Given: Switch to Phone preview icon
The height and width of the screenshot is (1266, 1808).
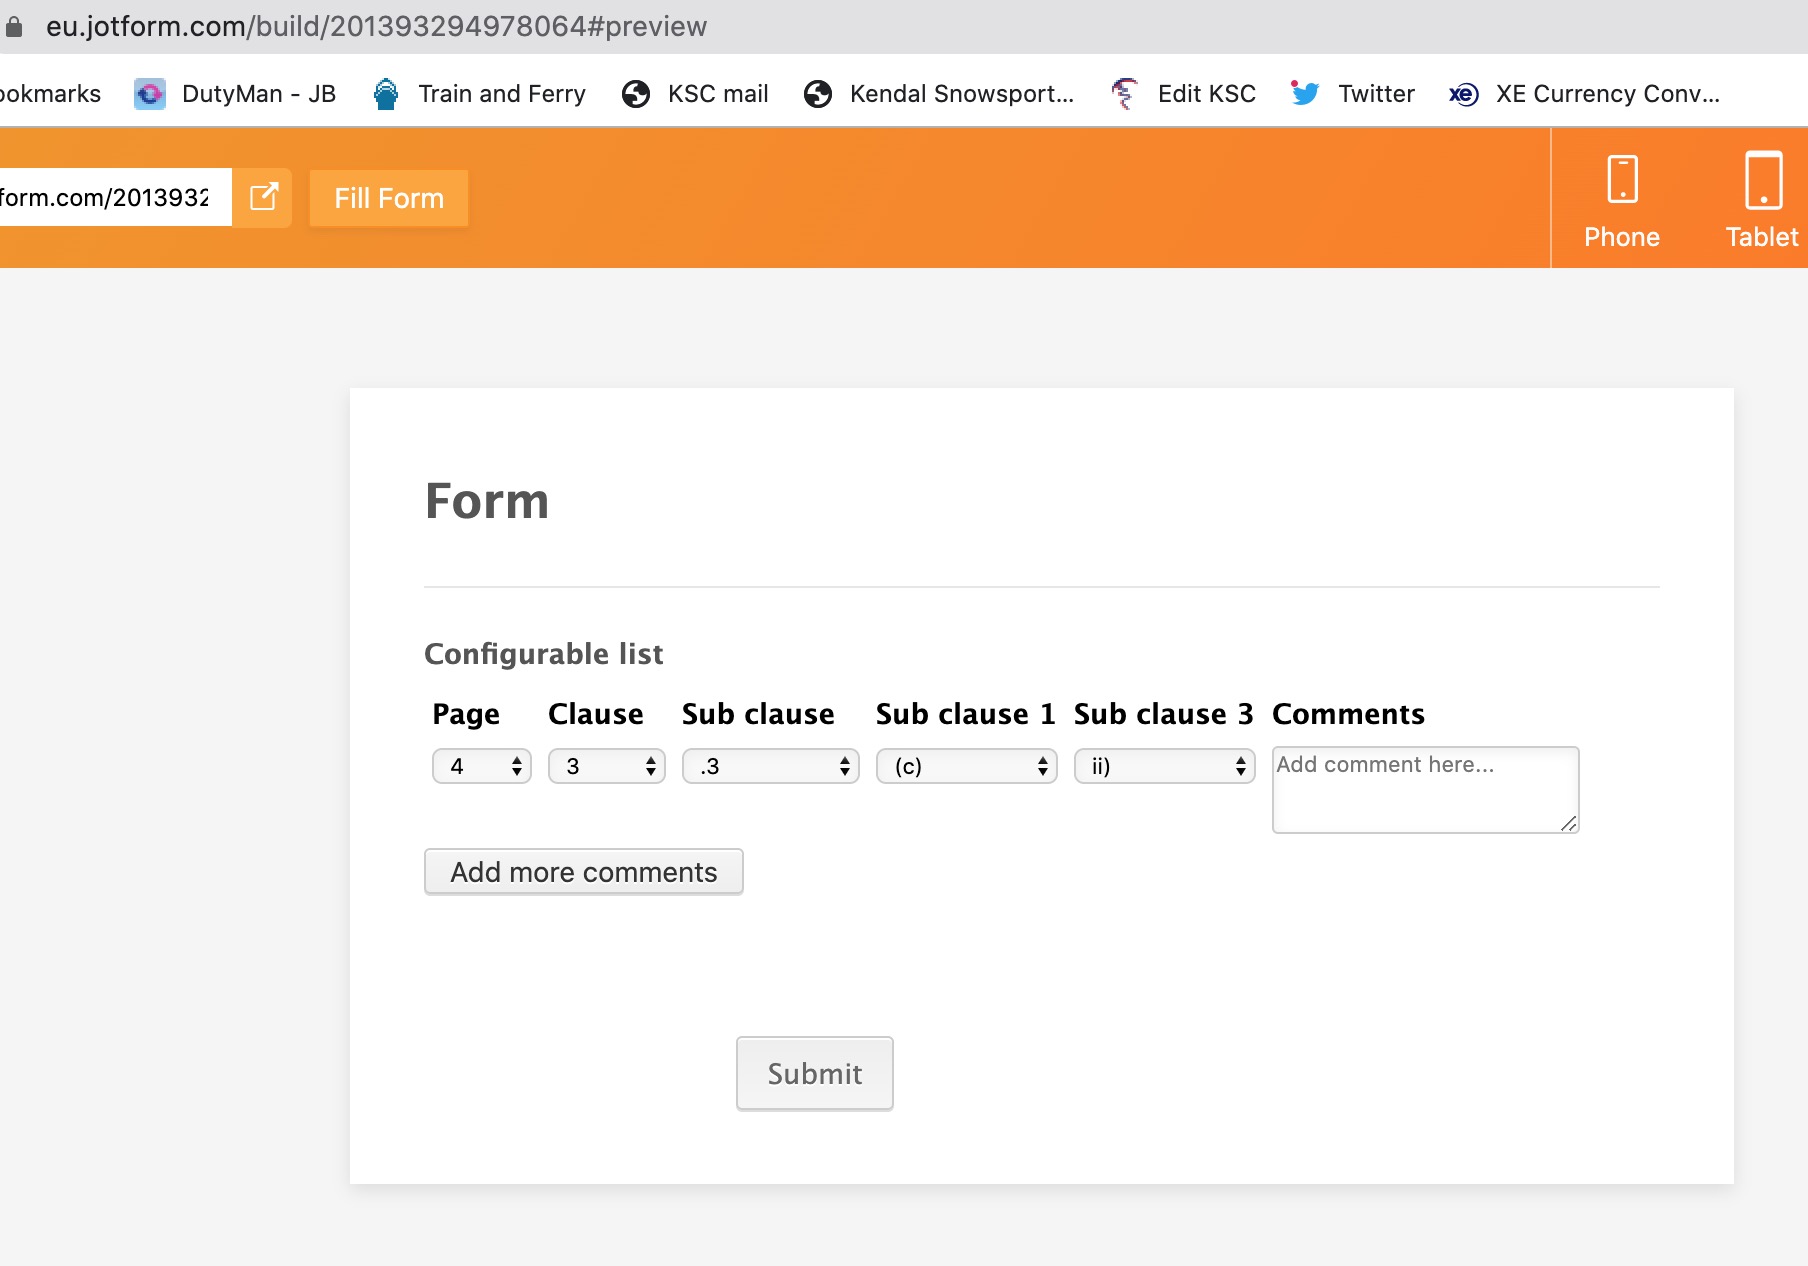Looking at the screenshot, I should click(1621, 180).
